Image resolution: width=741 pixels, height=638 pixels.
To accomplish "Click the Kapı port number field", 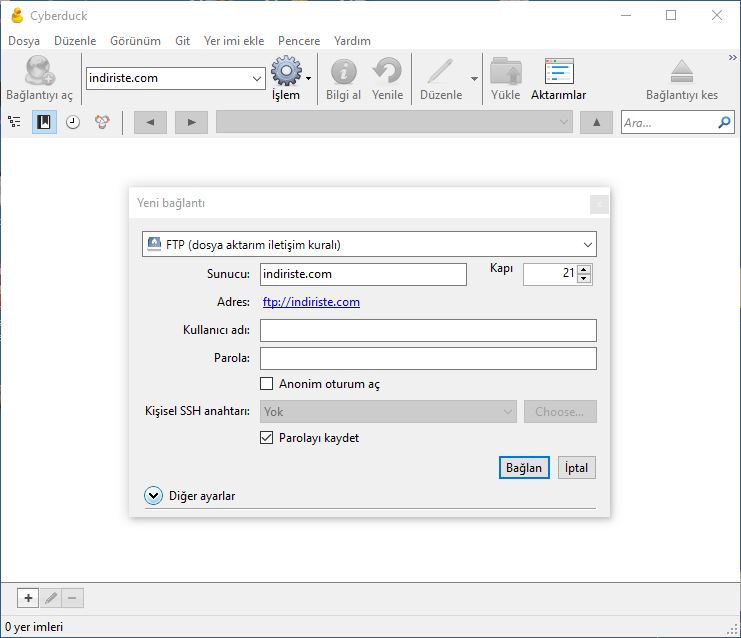I will click(551, 274).
